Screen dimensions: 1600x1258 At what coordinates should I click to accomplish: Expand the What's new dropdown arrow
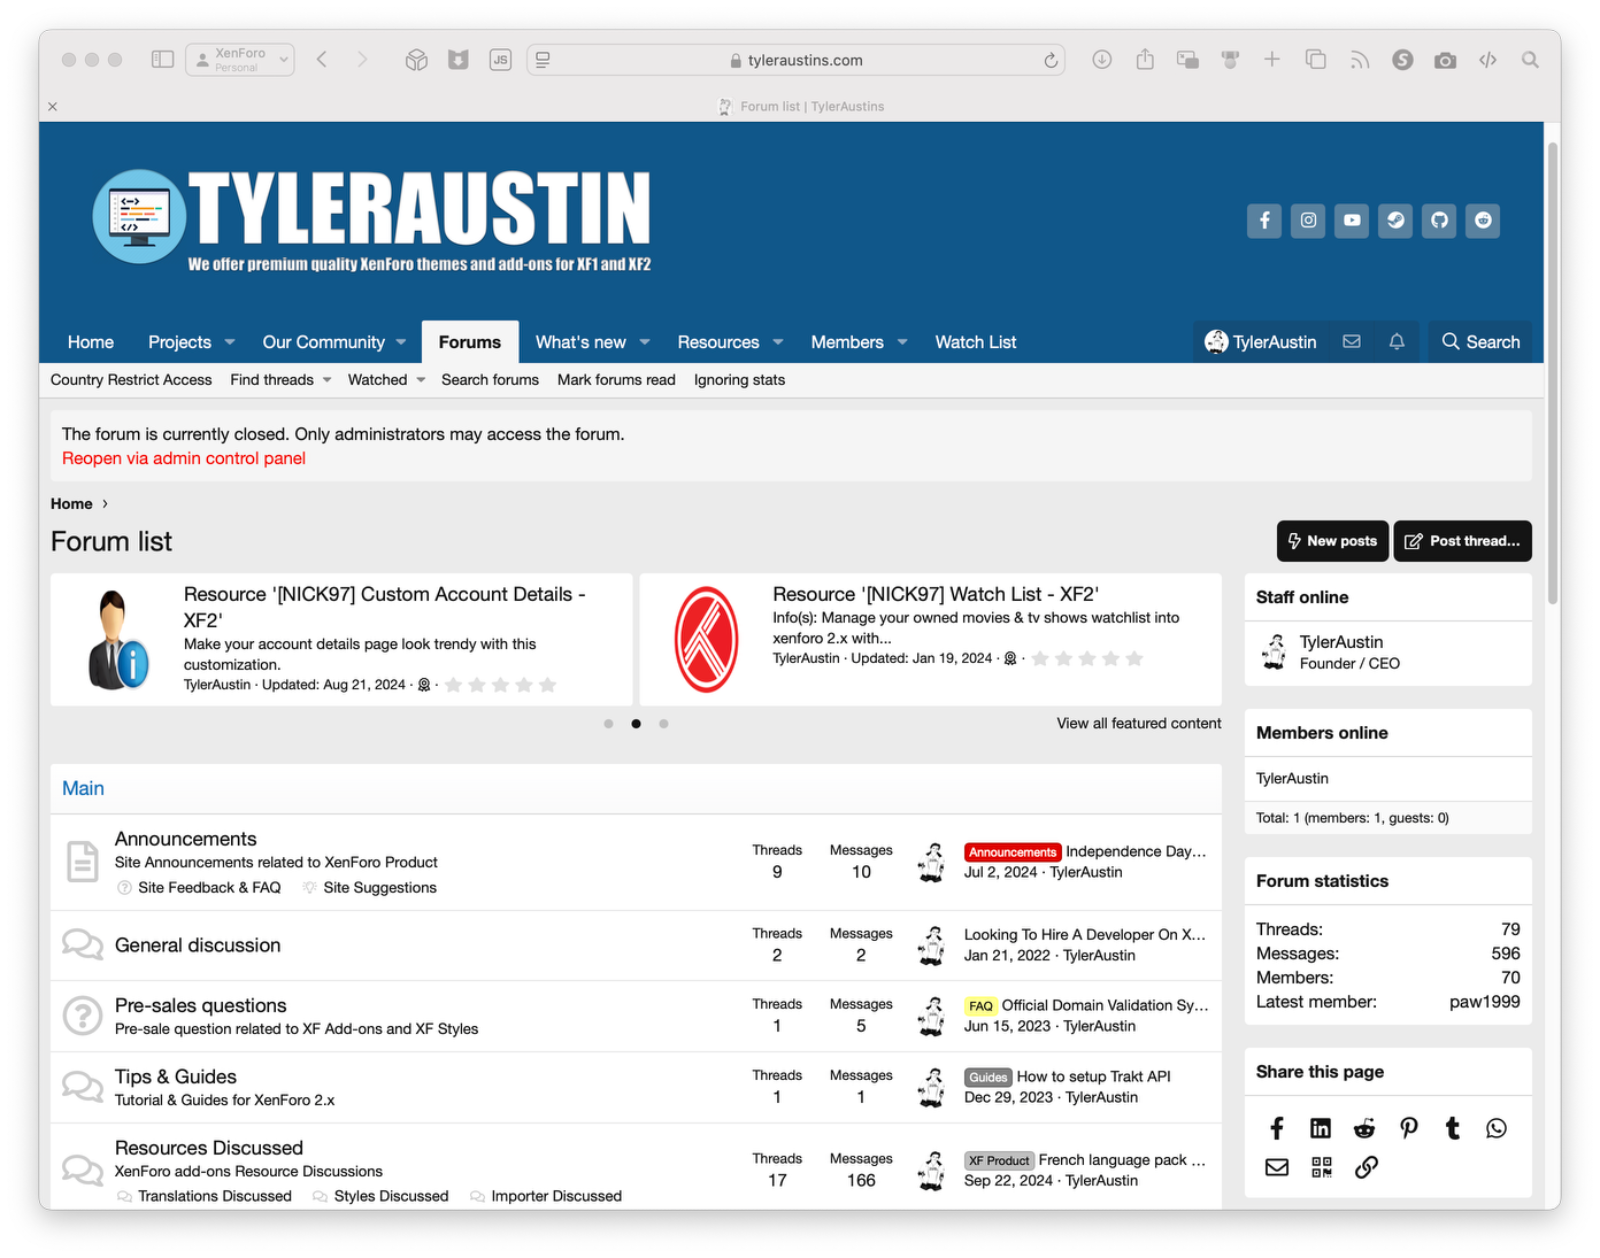645,342
